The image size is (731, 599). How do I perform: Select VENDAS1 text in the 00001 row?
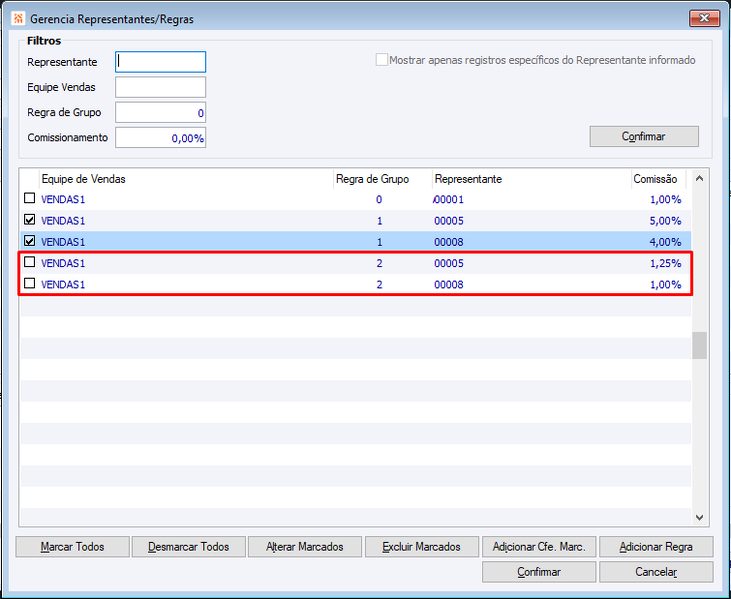tap(63, 200)
